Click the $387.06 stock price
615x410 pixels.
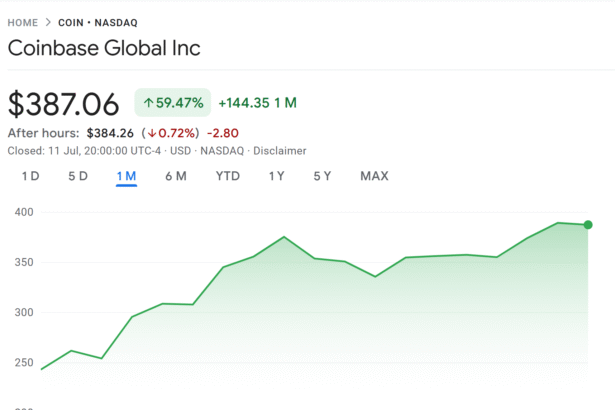(x=64, y=103)
